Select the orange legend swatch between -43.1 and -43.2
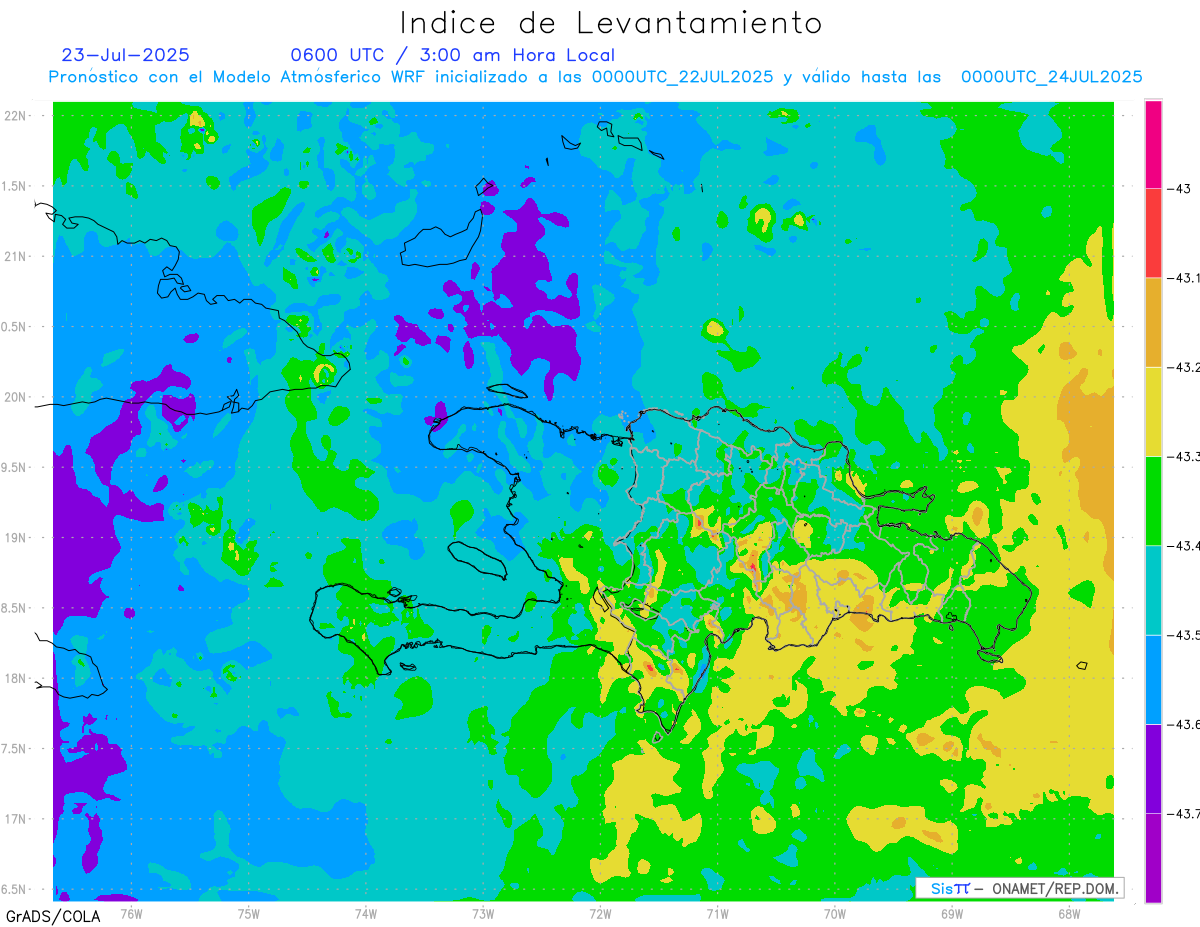Screen dimensions: 1200x927 click(x=1153, y=322)
